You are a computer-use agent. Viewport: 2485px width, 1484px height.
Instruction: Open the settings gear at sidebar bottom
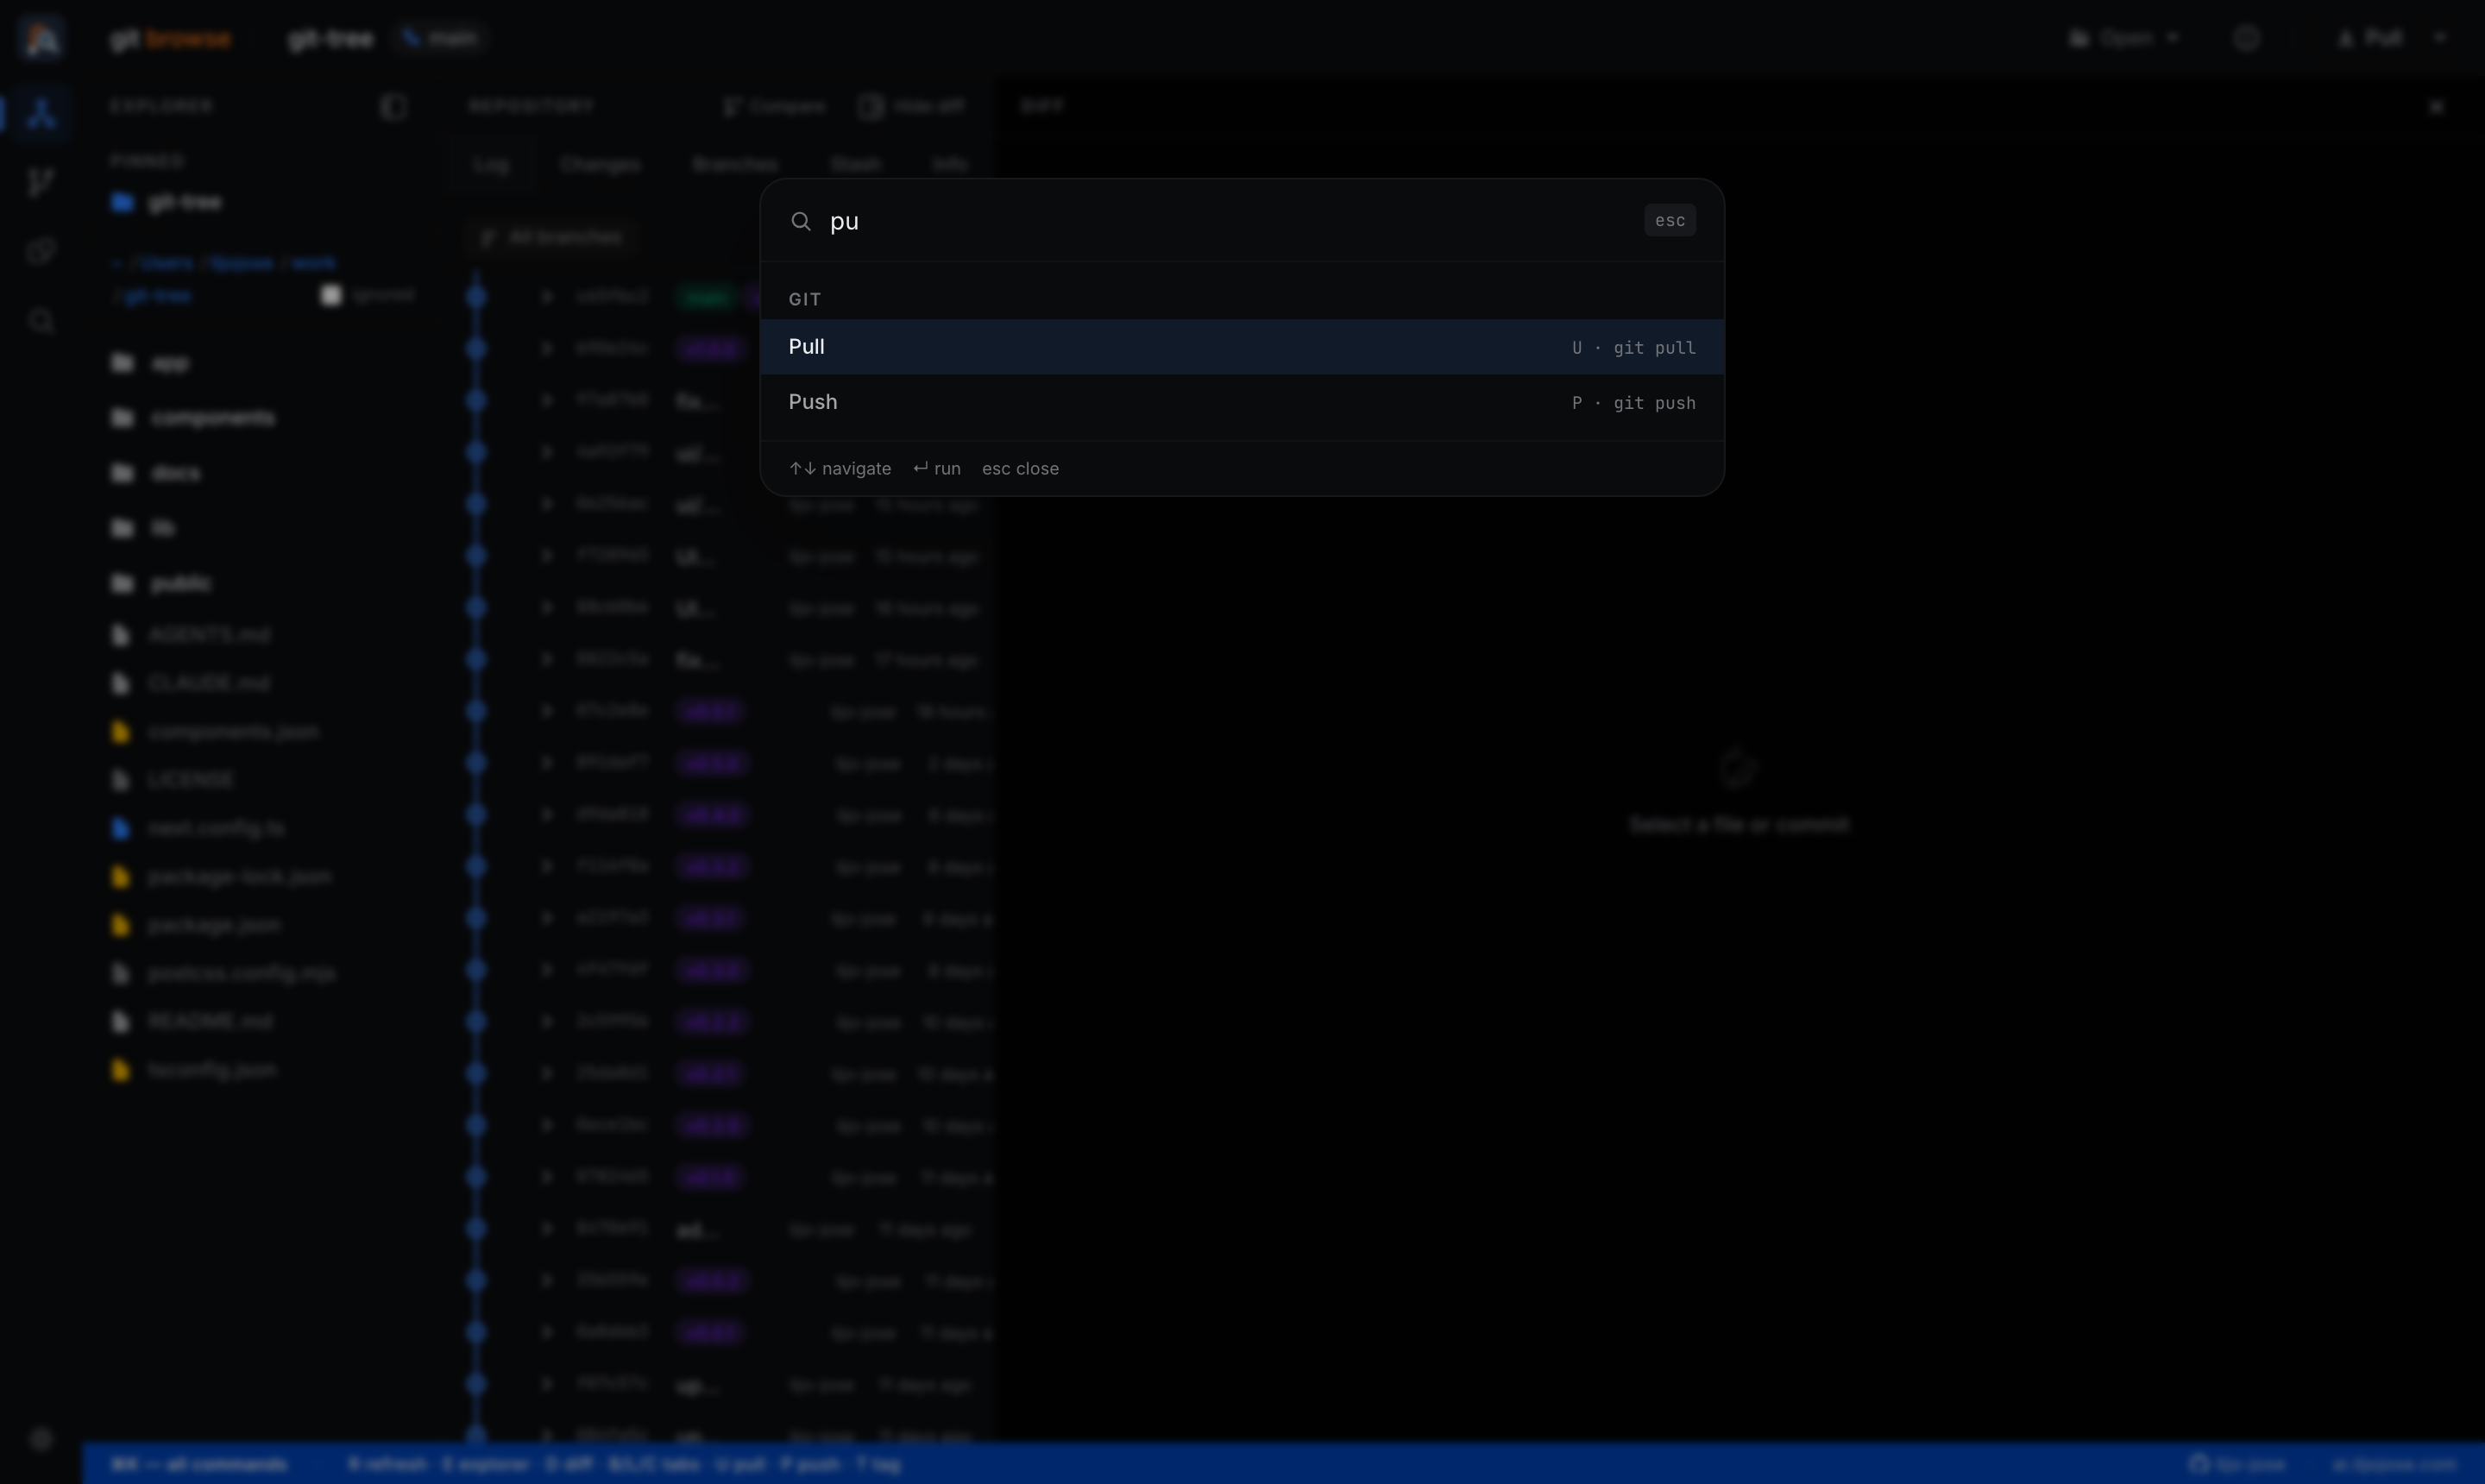[41, 1439]
